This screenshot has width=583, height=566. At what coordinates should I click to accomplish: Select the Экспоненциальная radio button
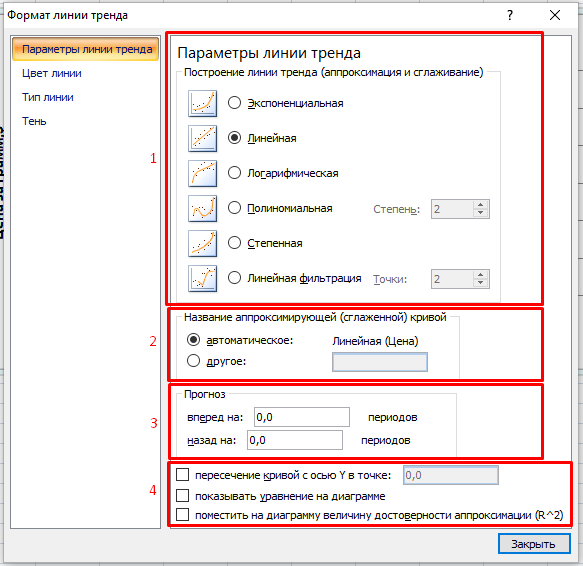[234, 103]
